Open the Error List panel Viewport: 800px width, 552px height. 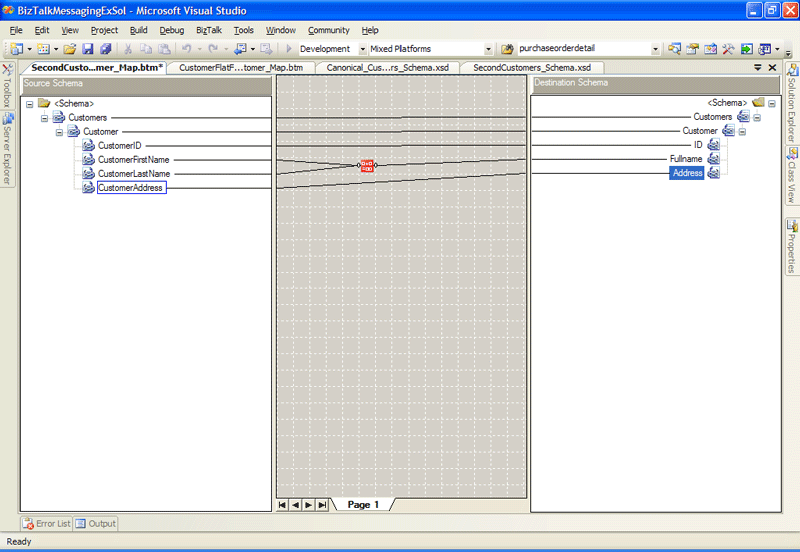pos(46,523)
